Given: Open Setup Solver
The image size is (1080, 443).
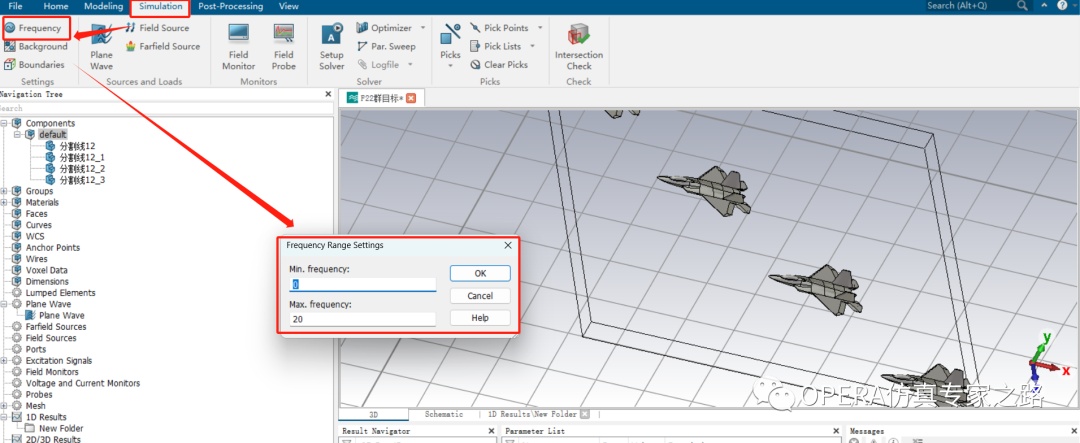Looking at the screenshot, I should 331,46.
